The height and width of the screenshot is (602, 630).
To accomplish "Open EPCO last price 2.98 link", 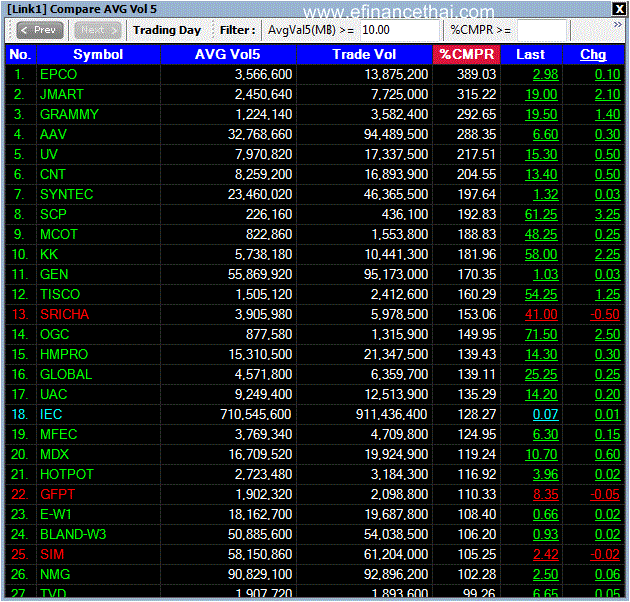I will click(545, 74).
